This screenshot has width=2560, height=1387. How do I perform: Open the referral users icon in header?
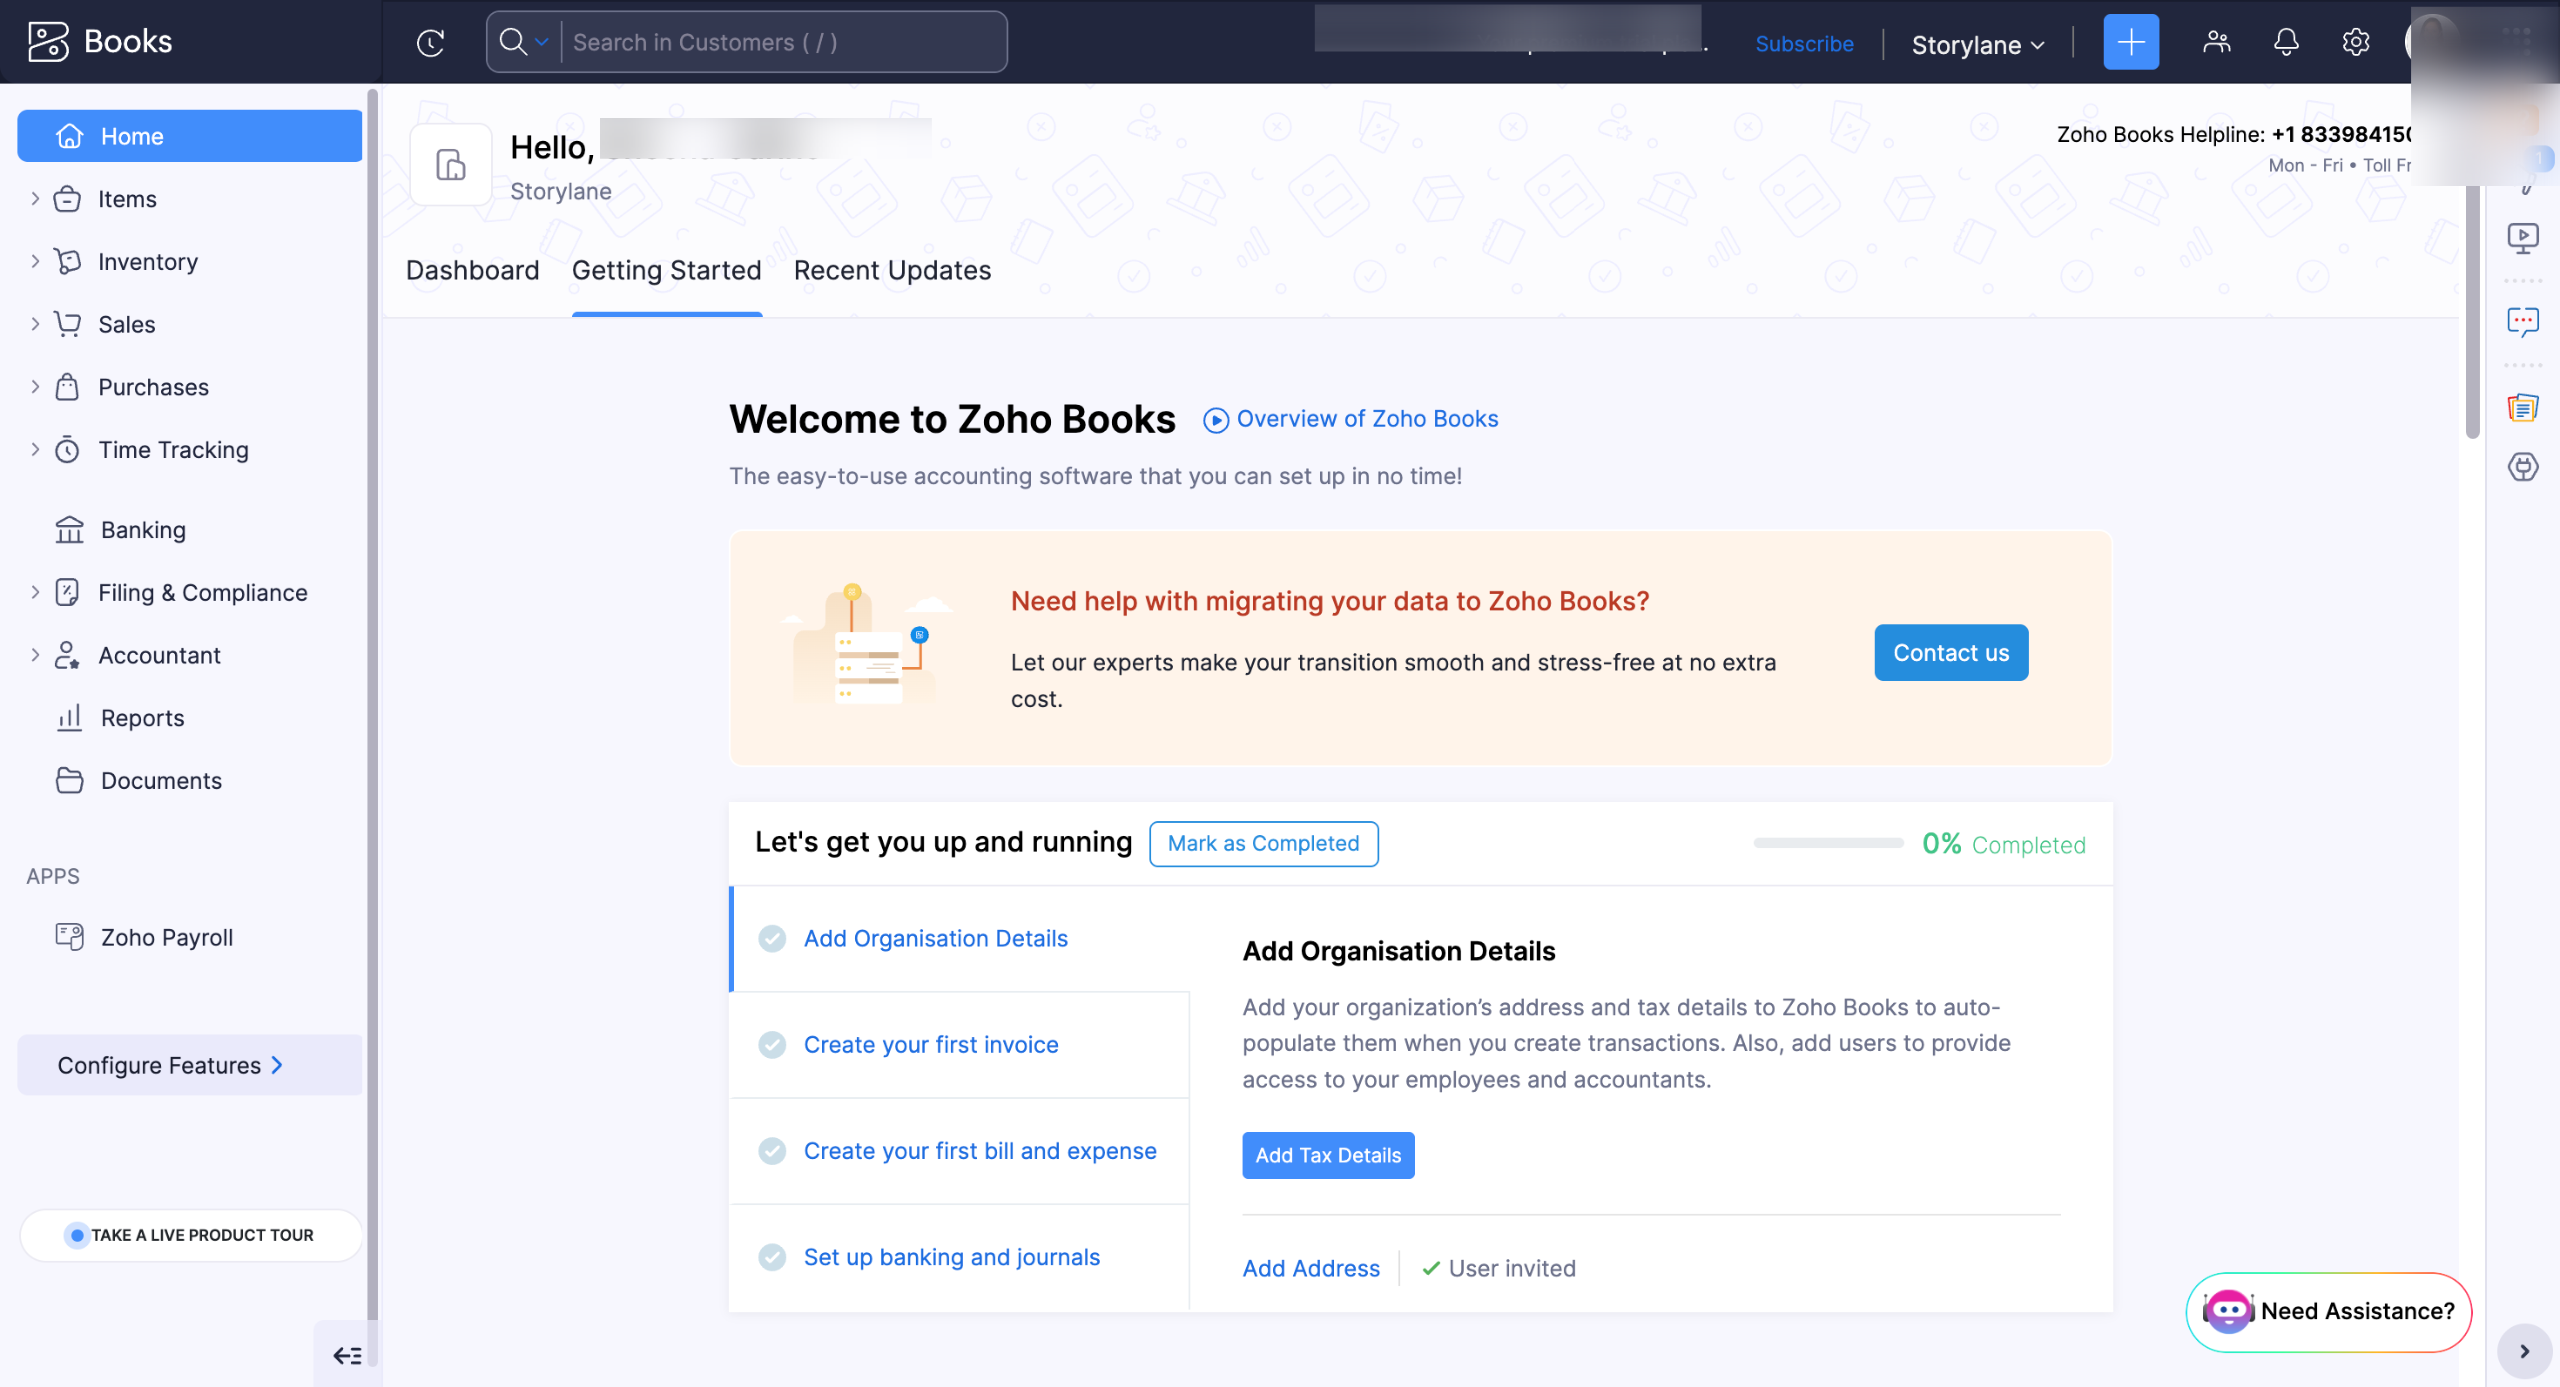[x=2216, y=42]
